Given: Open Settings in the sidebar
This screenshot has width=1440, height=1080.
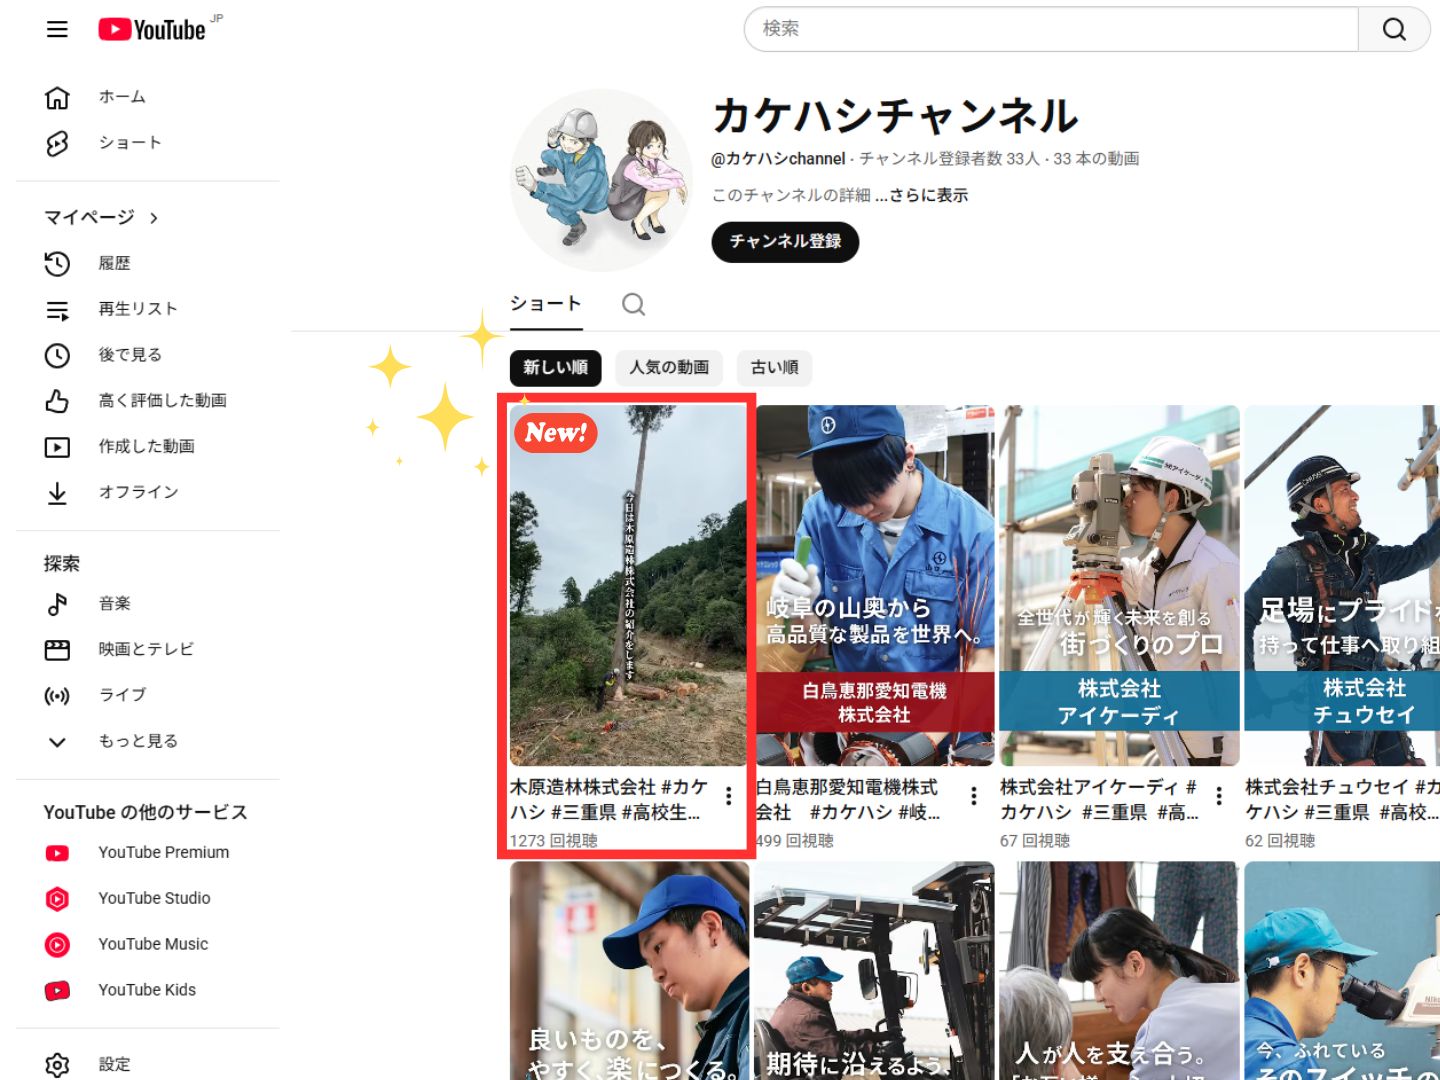Looking at the screenshot, I should 114,1064.
